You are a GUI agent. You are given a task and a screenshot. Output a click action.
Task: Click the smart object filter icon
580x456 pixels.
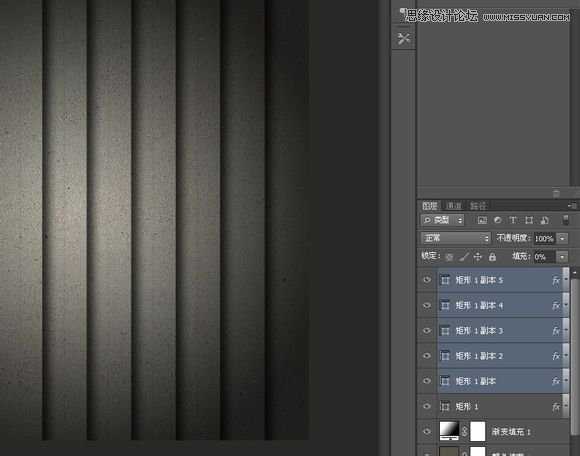544,220
